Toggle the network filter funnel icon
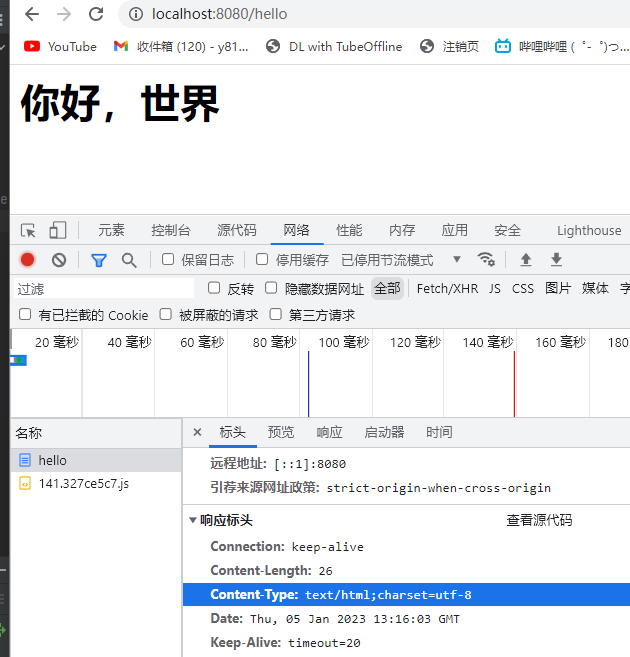630x657 pixels. click(98, 260)
